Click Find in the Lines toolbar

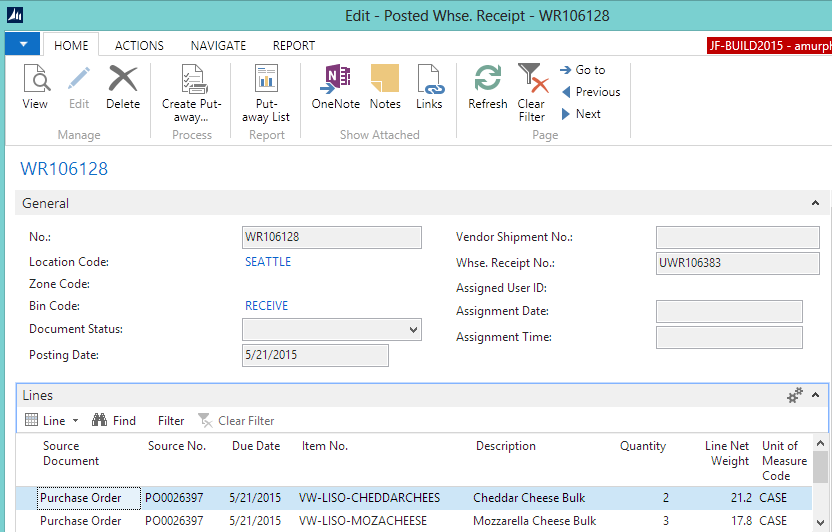[114, 421]
